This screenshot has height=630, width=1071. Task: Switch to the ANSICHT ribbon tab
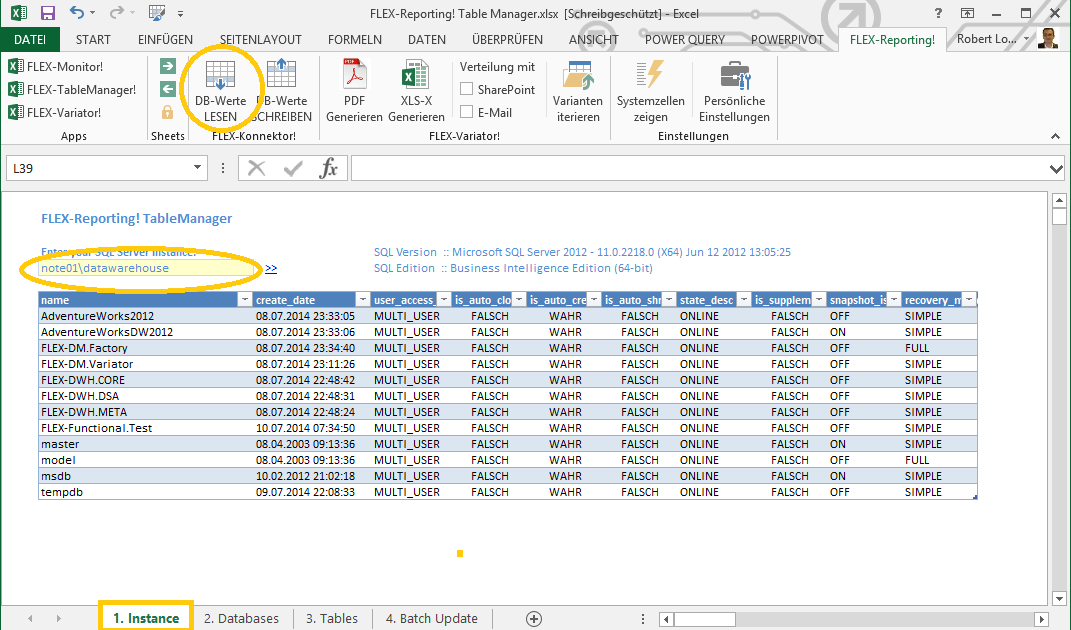(x=594, y=40)
